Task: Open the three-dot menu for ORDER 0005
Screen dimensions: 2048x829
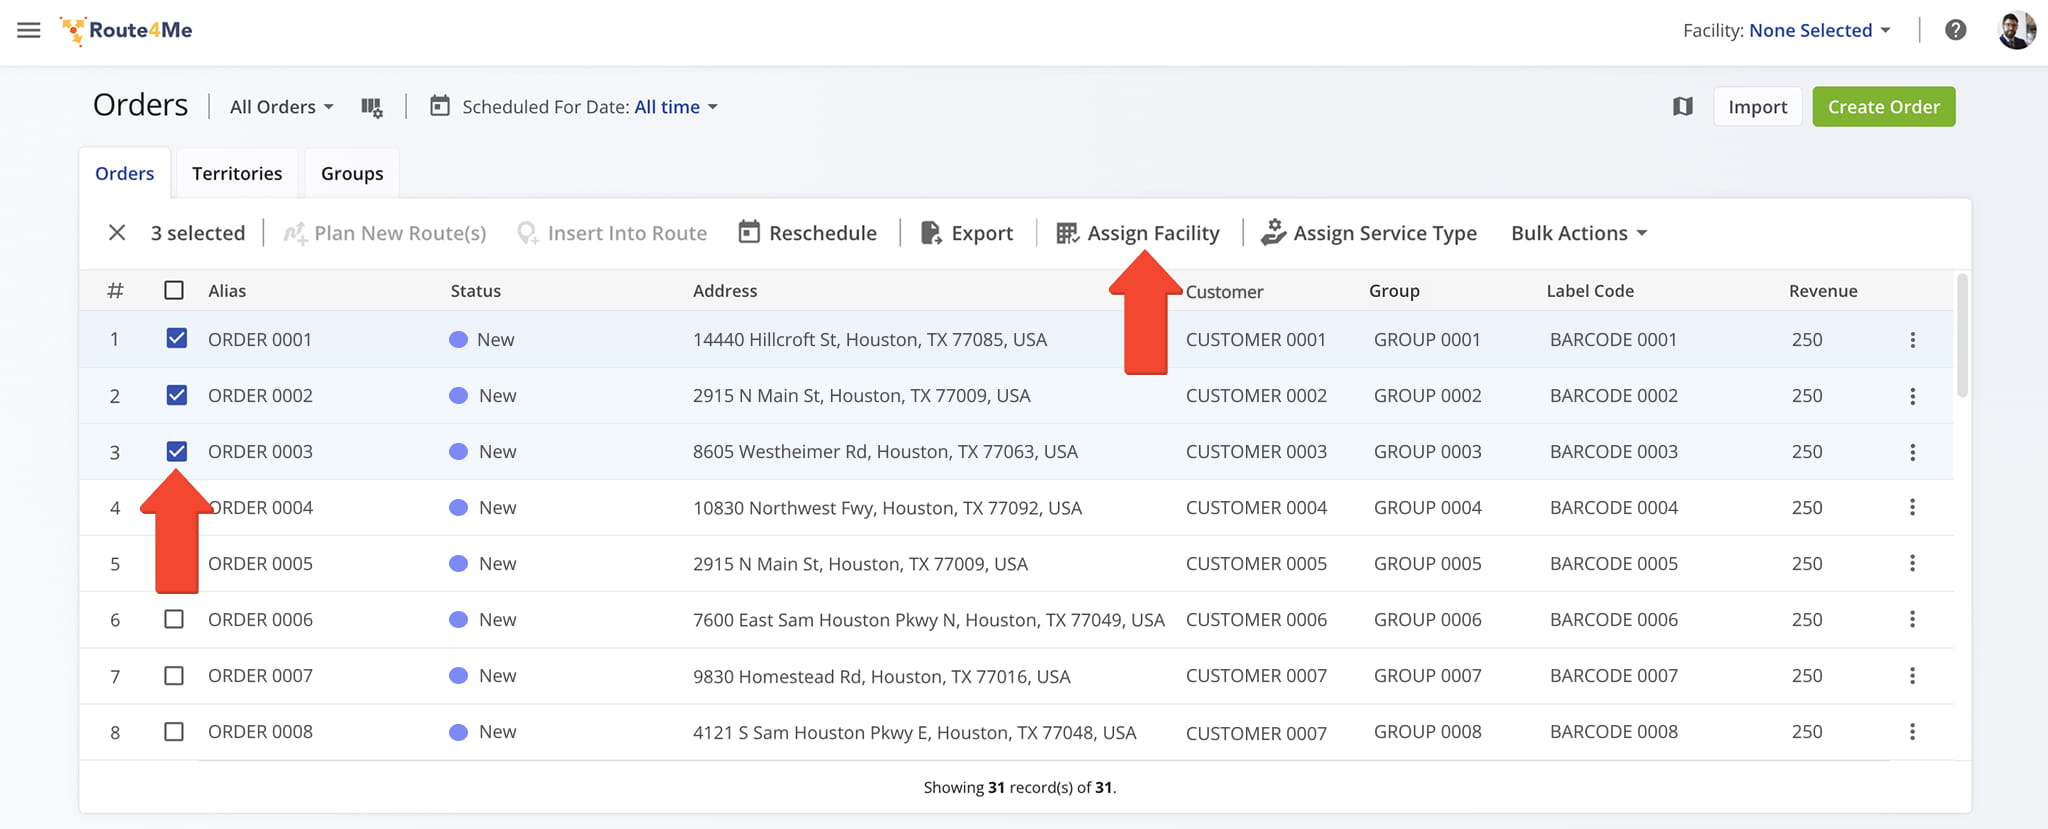Action: pos(1912,563)
